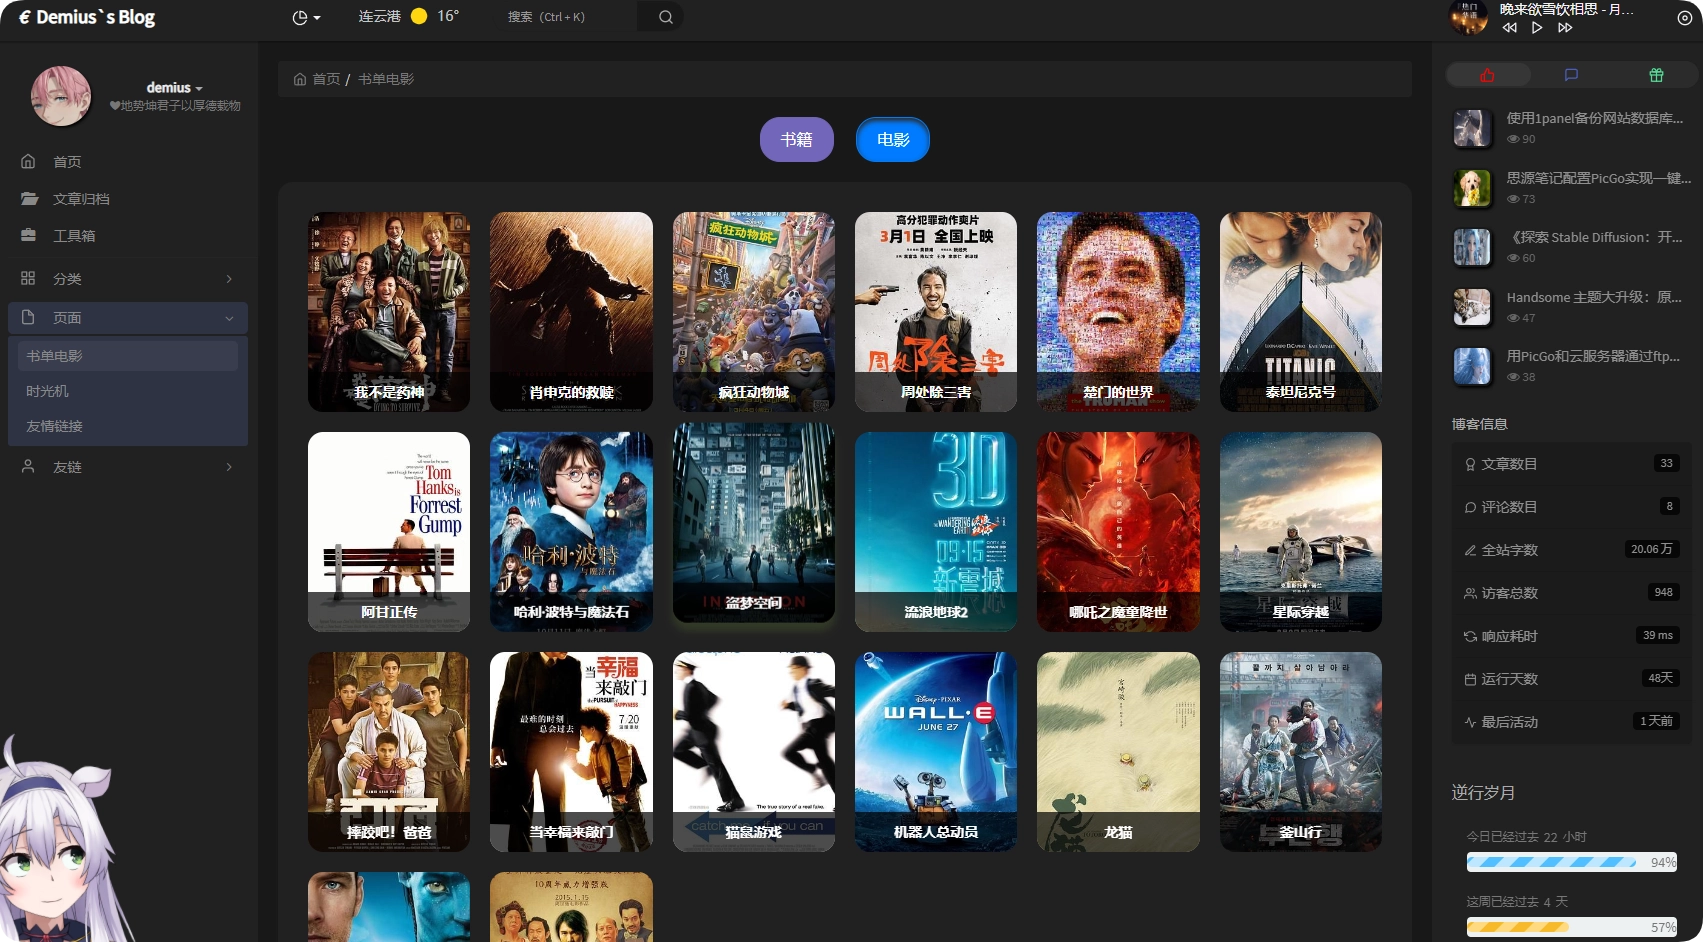The width and height of the screenshot is (1703, 942).
Task: Switch to the 书籍 books tab
Action: tap(796, 140)
